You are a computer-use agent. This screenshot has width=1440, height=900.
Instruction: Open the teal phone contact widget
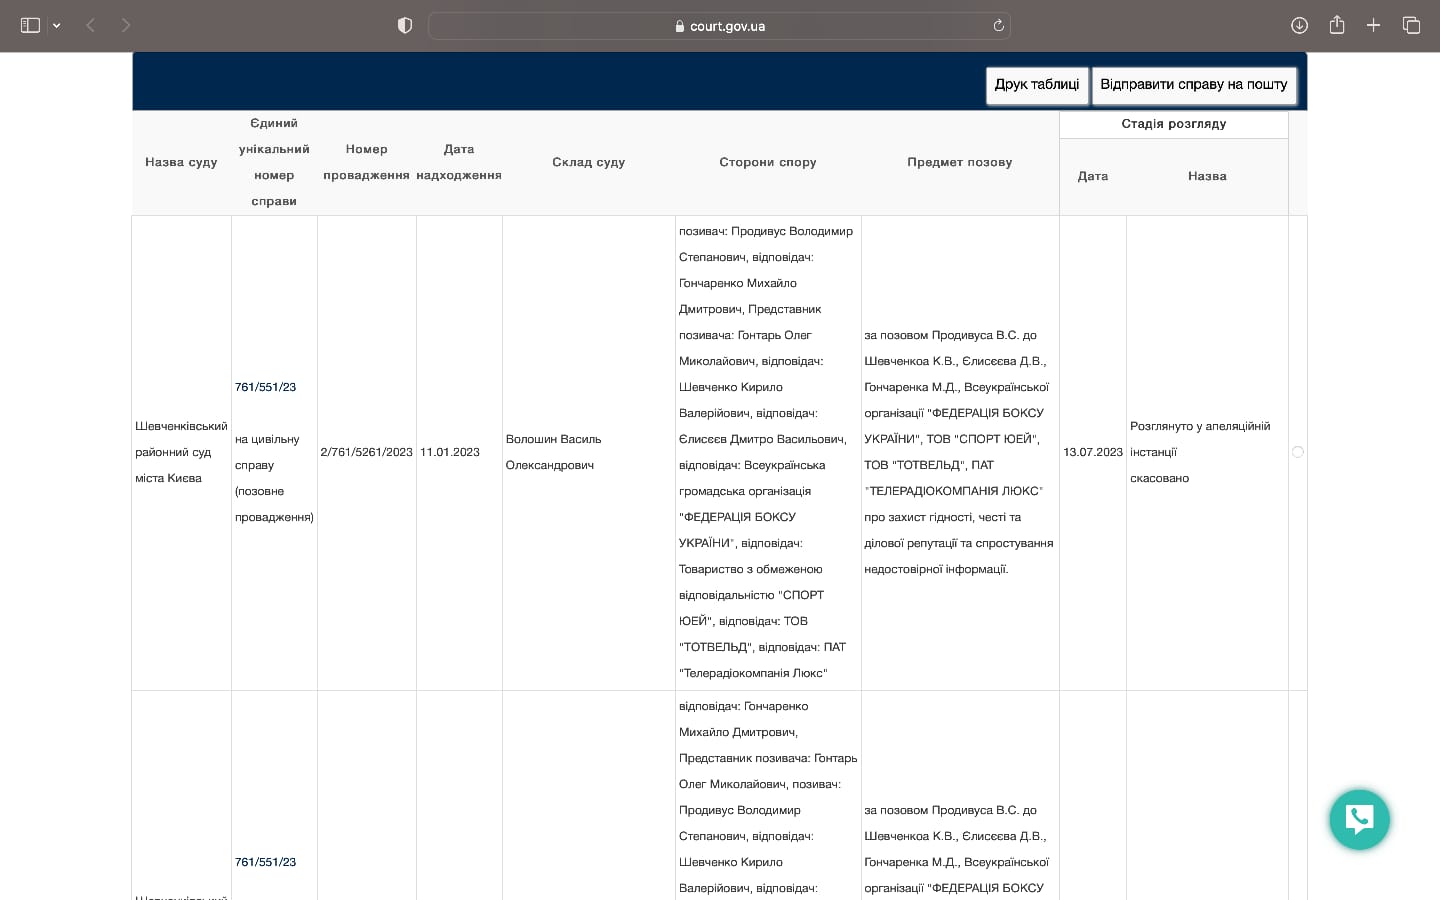(1359, 820)
